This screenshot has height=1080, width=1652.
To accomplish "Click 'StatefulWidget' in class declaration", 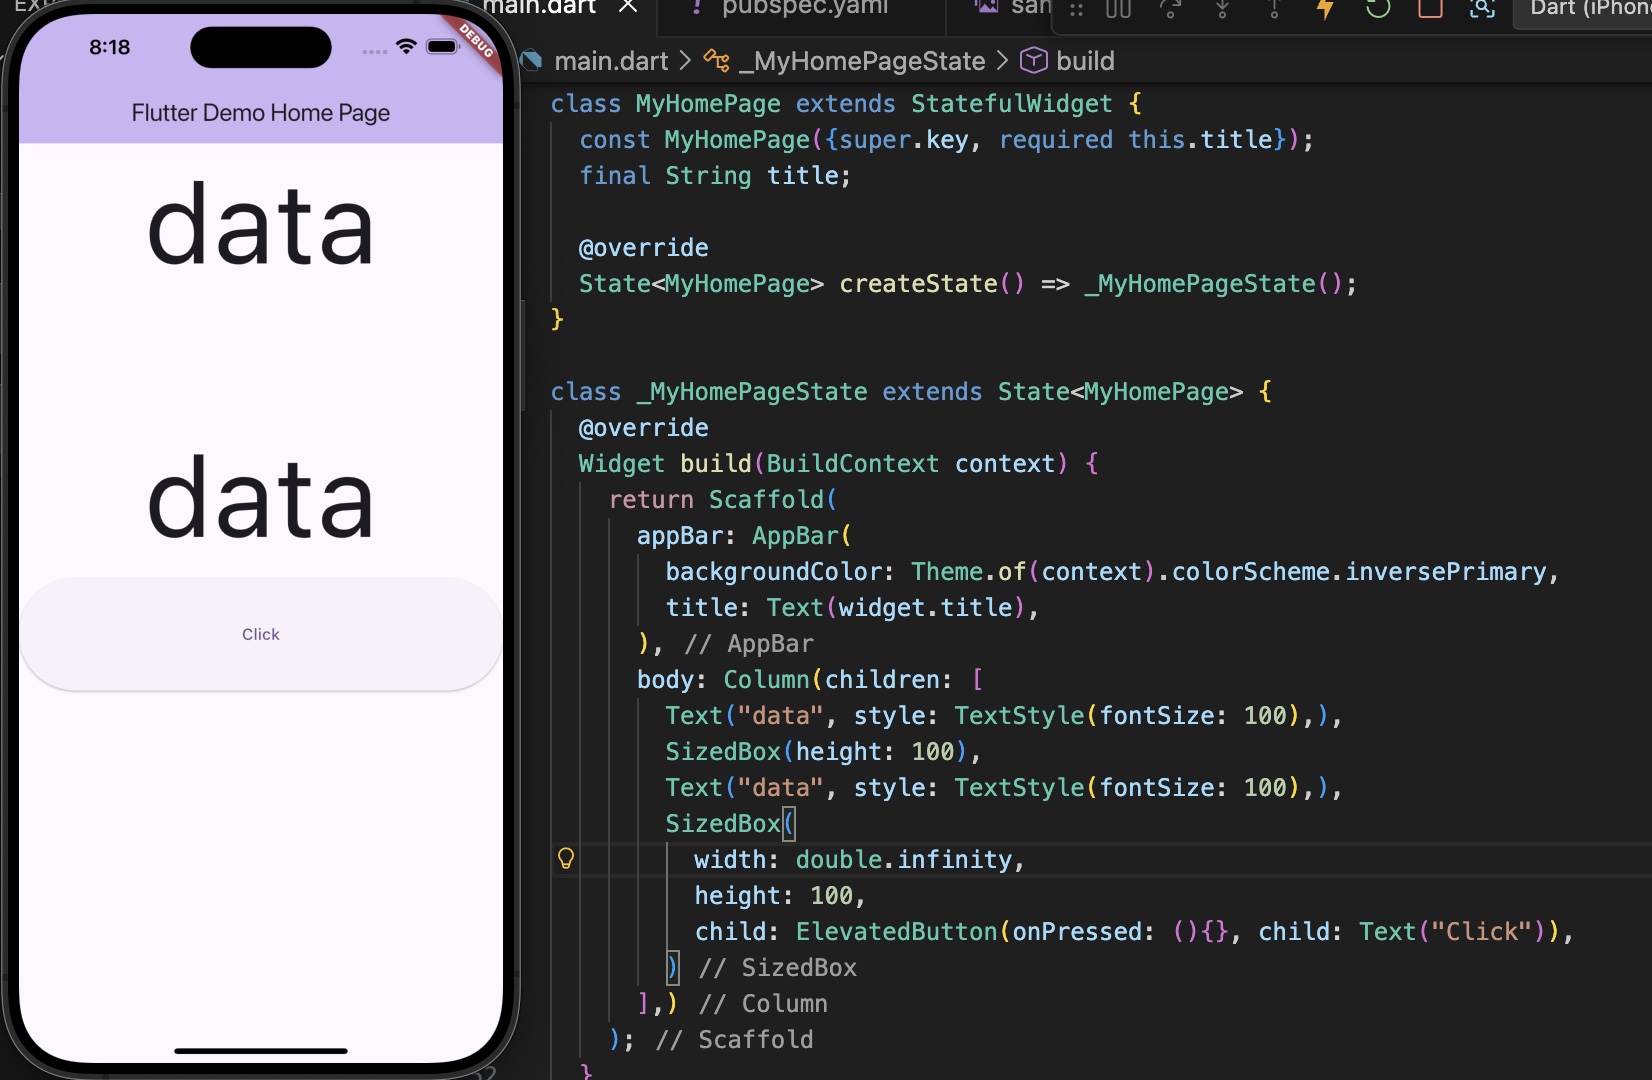I will pyautogui.click(x=1011, y=103).
